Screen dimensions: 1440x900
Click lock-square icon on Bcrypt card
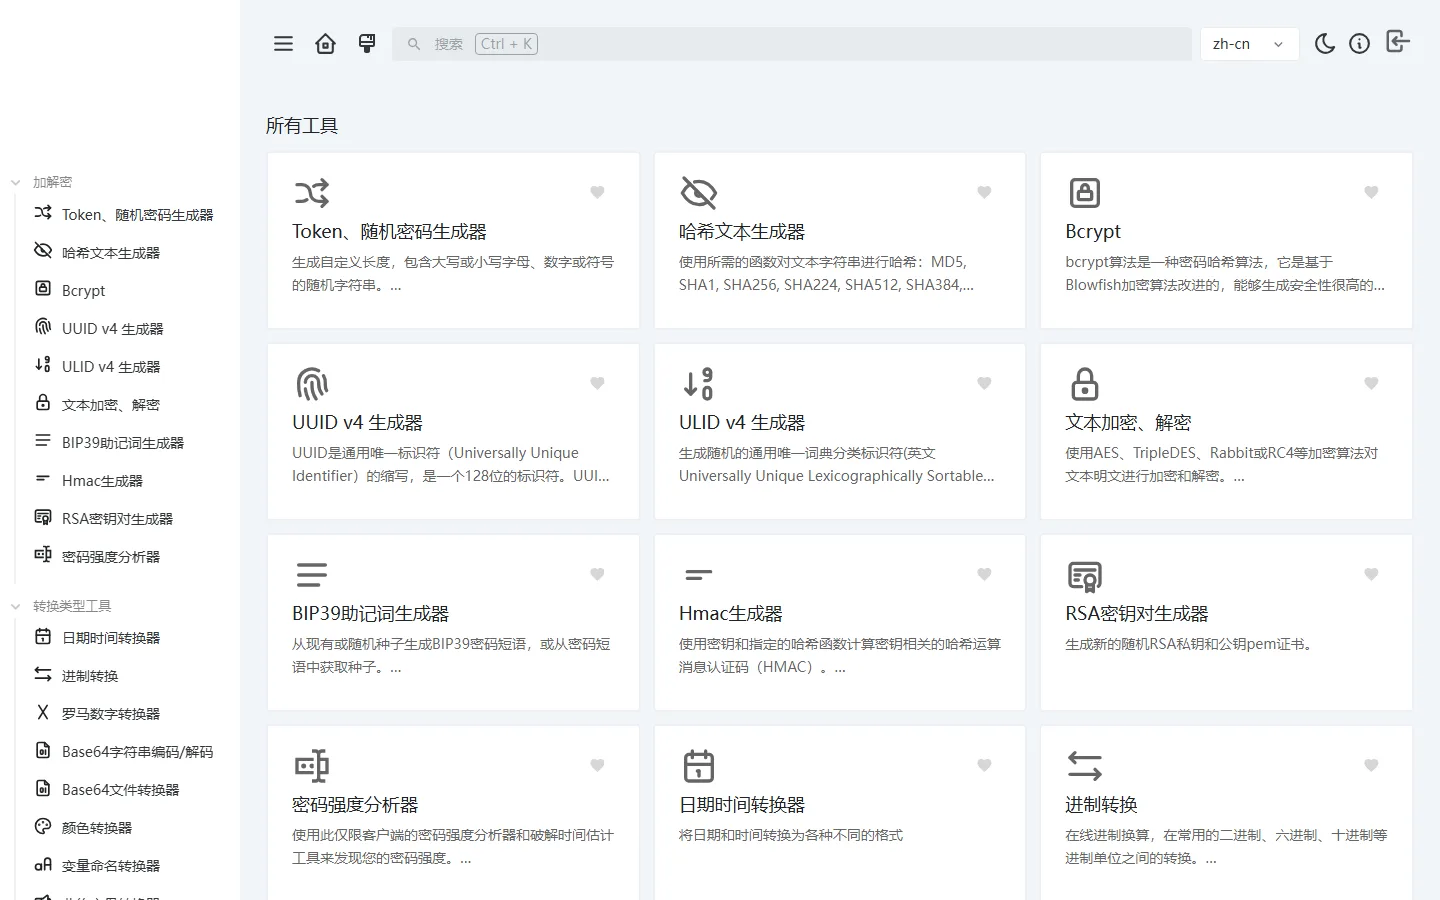pos(1085,193)
